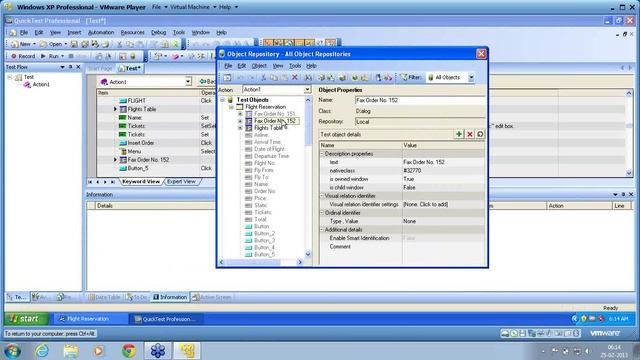The width and height of the screenshot is (640, 360).
Task: Open Debug menu in QuickTest
Action: pyautogui.click(x=158, y=33)
